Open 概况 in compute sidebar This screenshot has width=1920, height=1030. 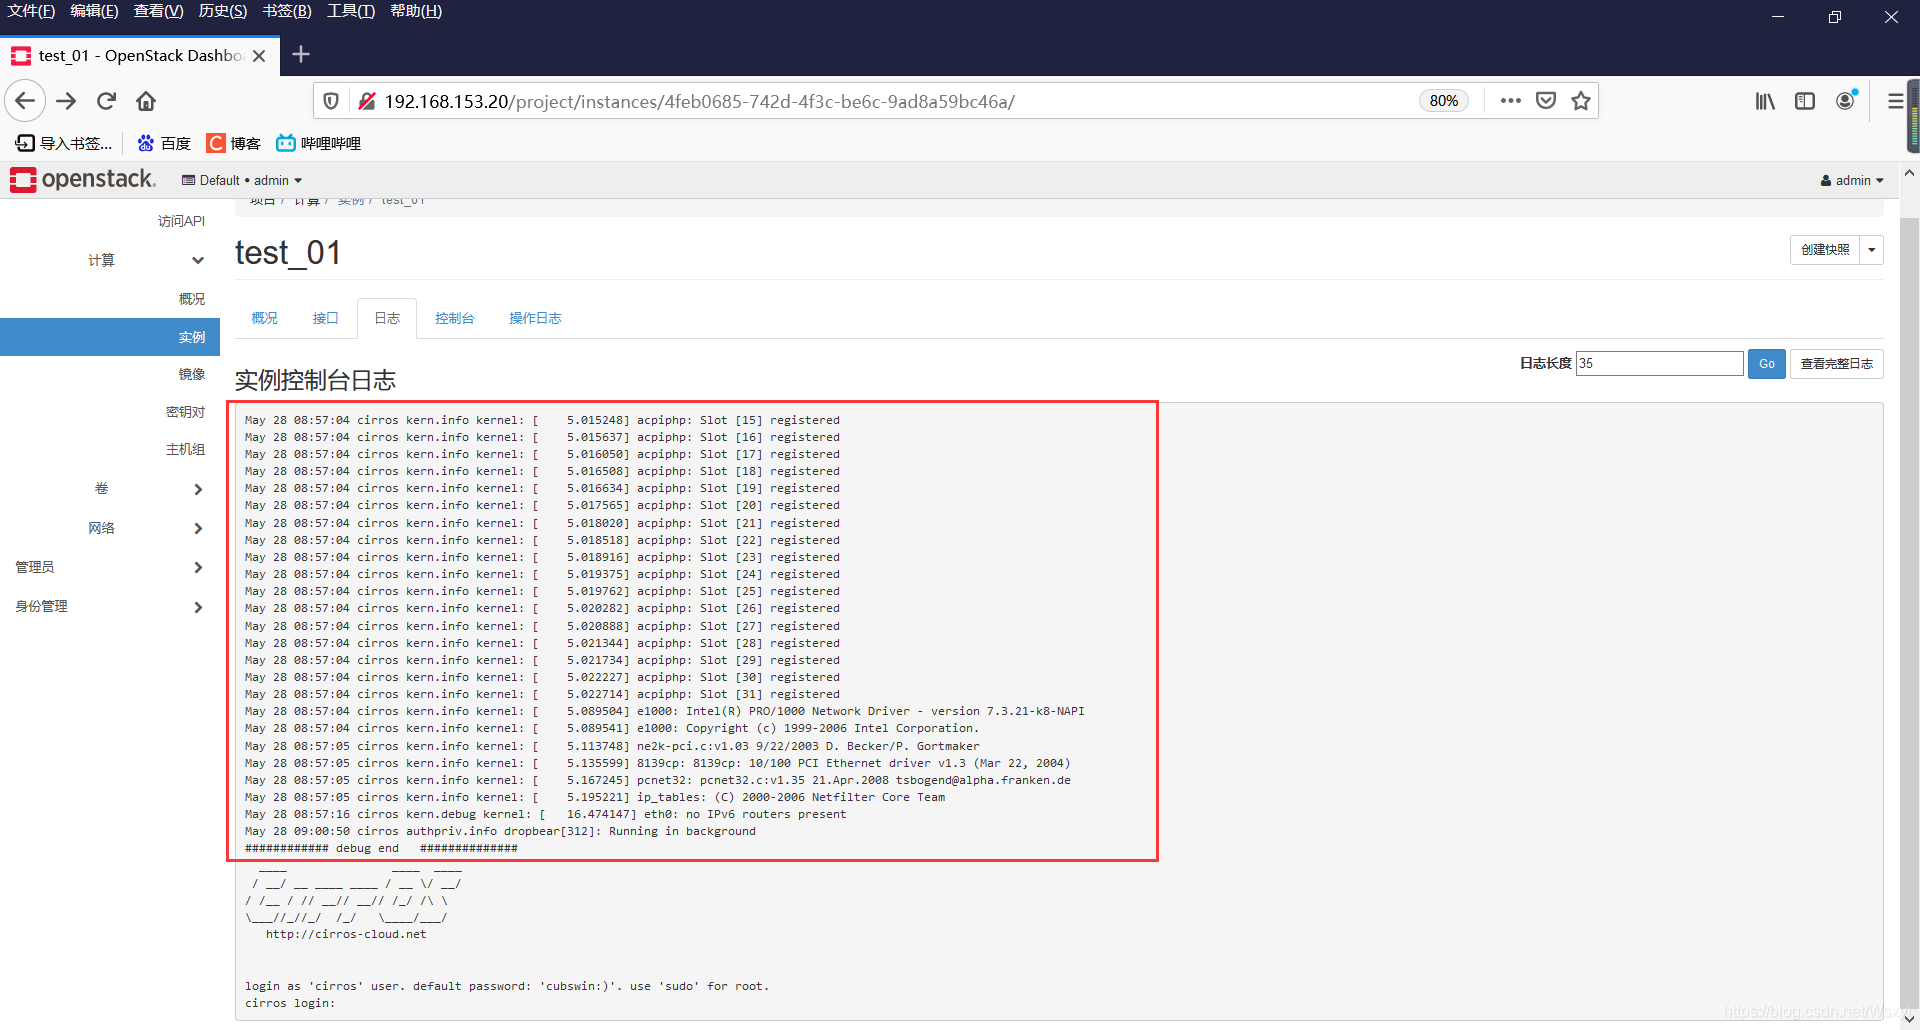[192, 299]
